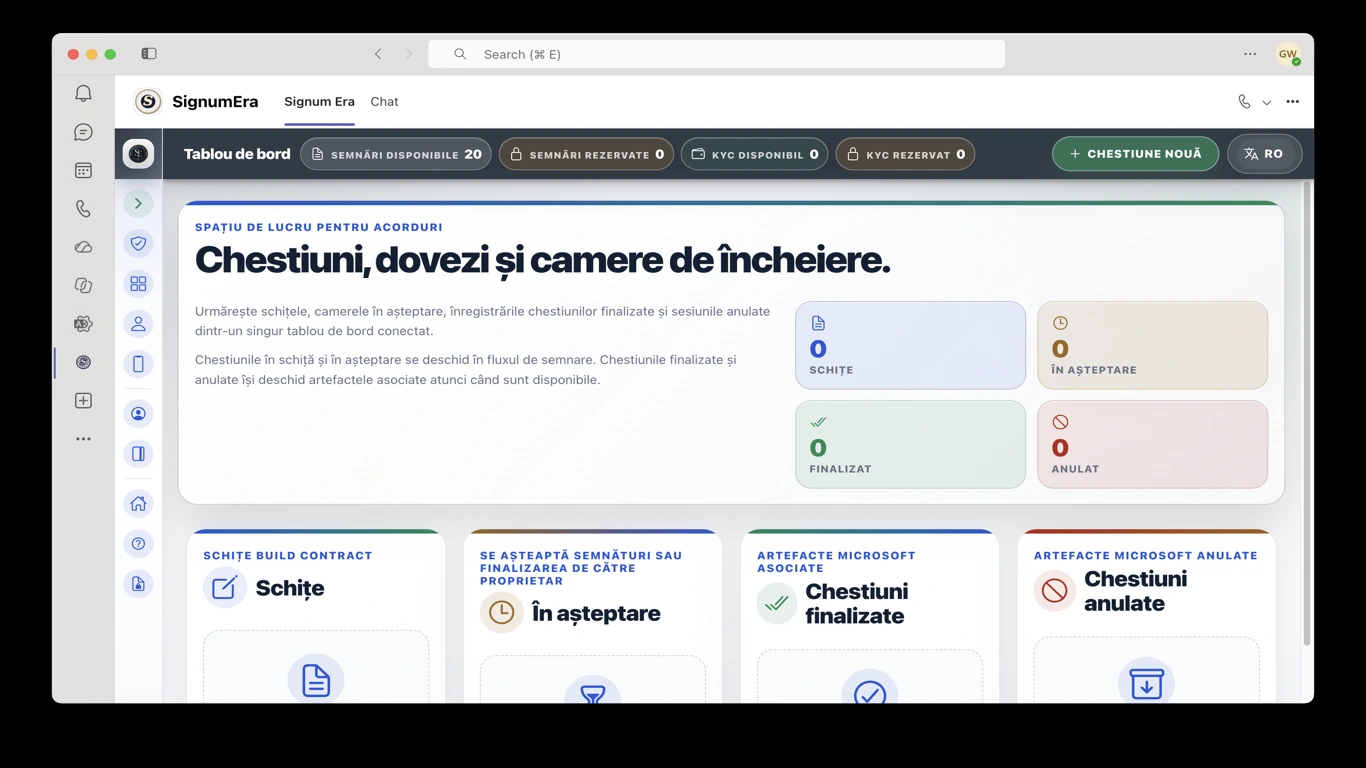Image resolution: width=1366 pixels, height=768 pixels.
Task: Open Calls in the Teams sidebar
Action: click(83, 208)
